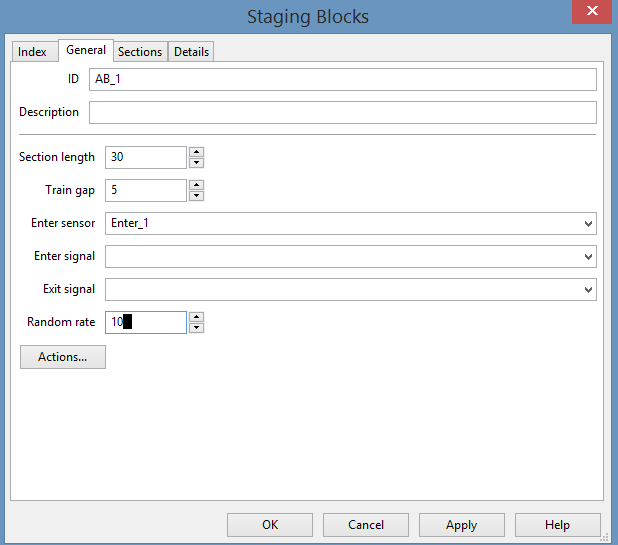The image size is (618, 545).
Task: Decrease Train gap with down arrow
Action: tap(197, 196)
